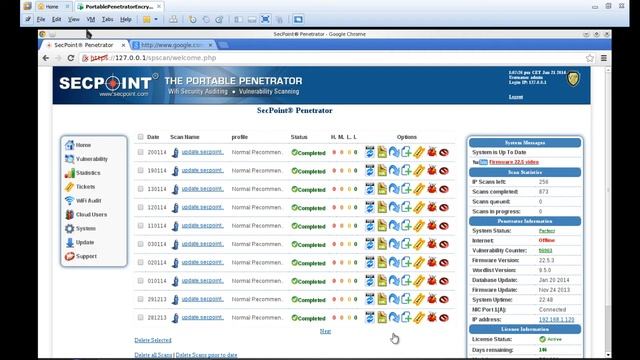Switch to the google.com Chrome tab
Image resolution: width=640 pixels, height=360 pixels.
(173, 45)
